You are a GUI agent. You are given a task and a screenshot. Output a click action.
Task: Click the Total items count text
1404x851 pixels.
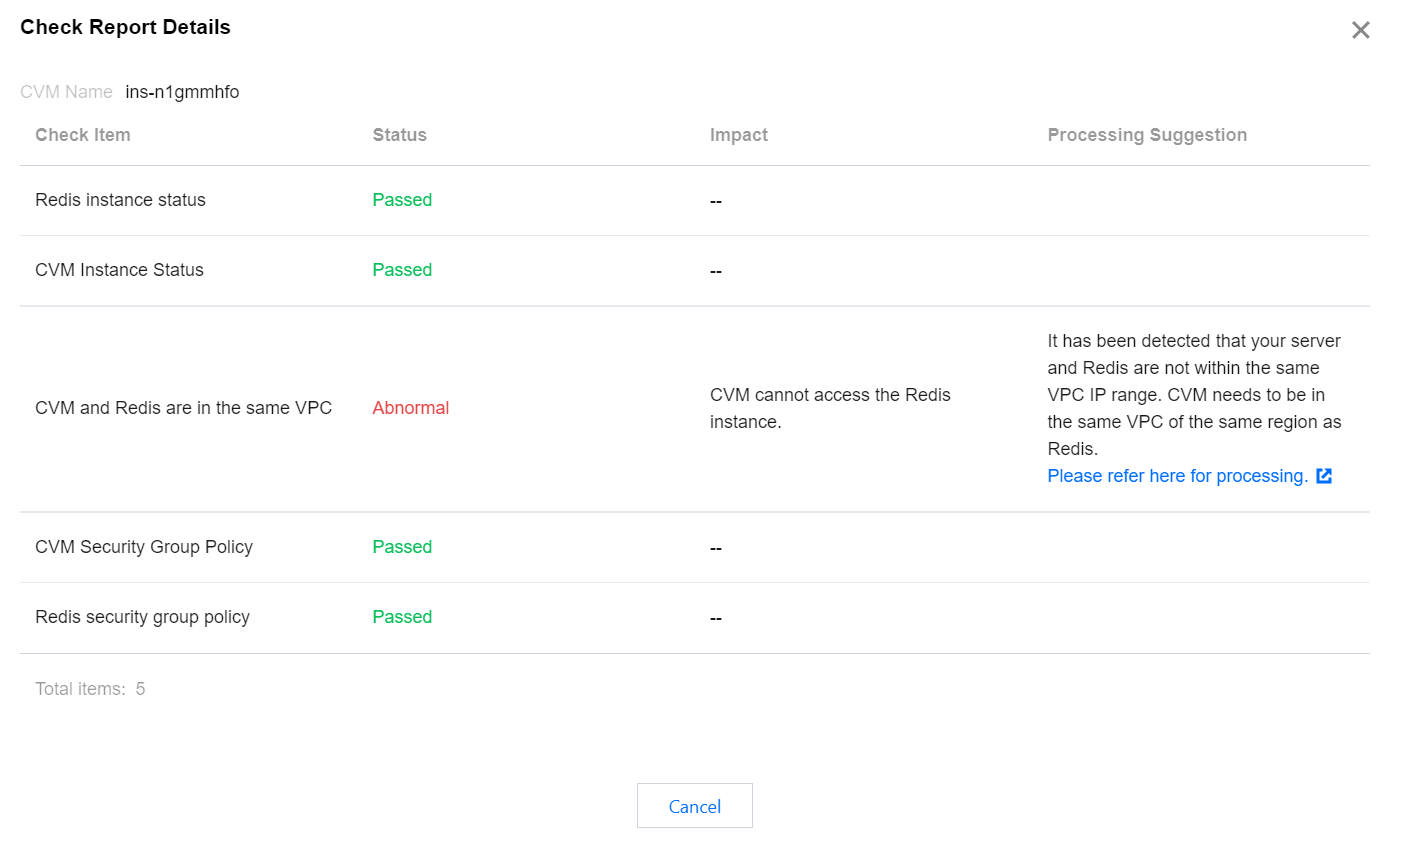click(90, 689)
